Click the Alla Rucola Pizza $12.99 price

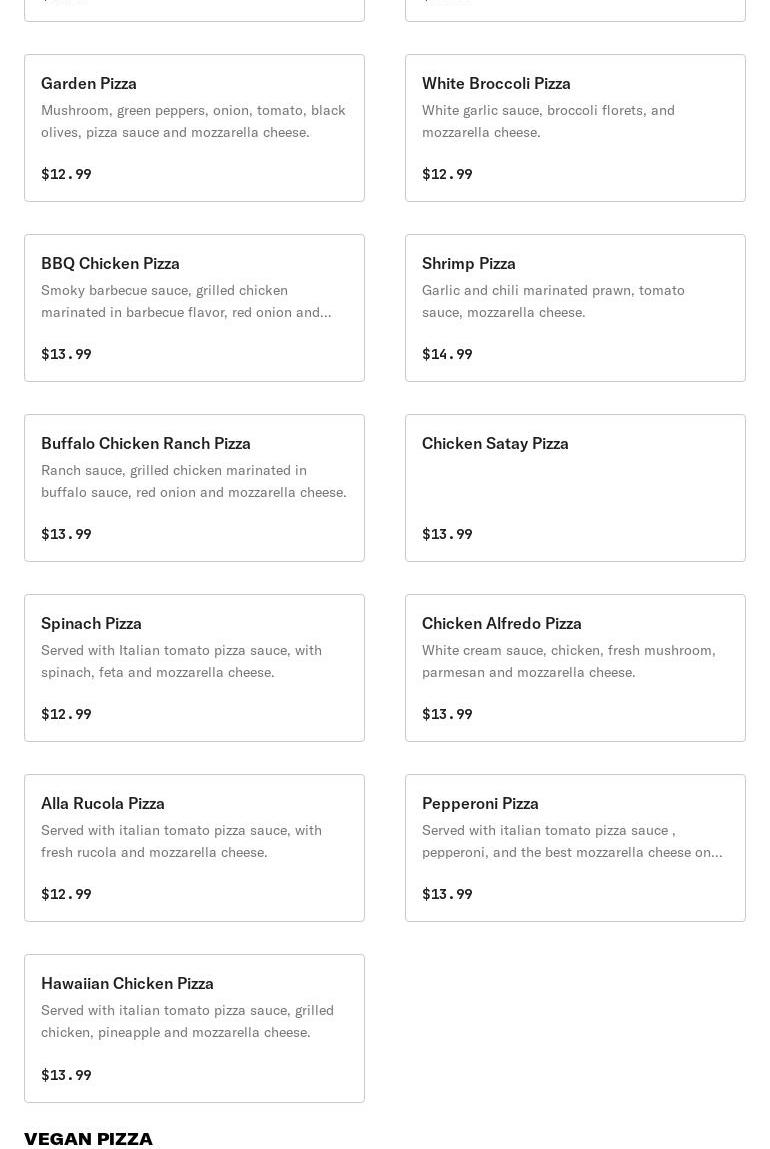click(66, 894)
